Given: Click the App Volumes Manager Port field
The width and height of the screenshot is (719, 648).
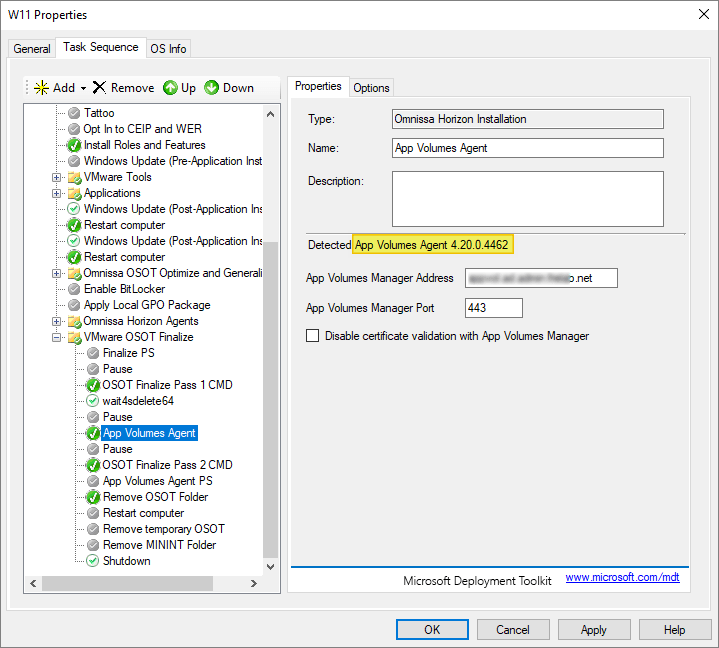Looking at the screenshot, I should coord(494,308).
